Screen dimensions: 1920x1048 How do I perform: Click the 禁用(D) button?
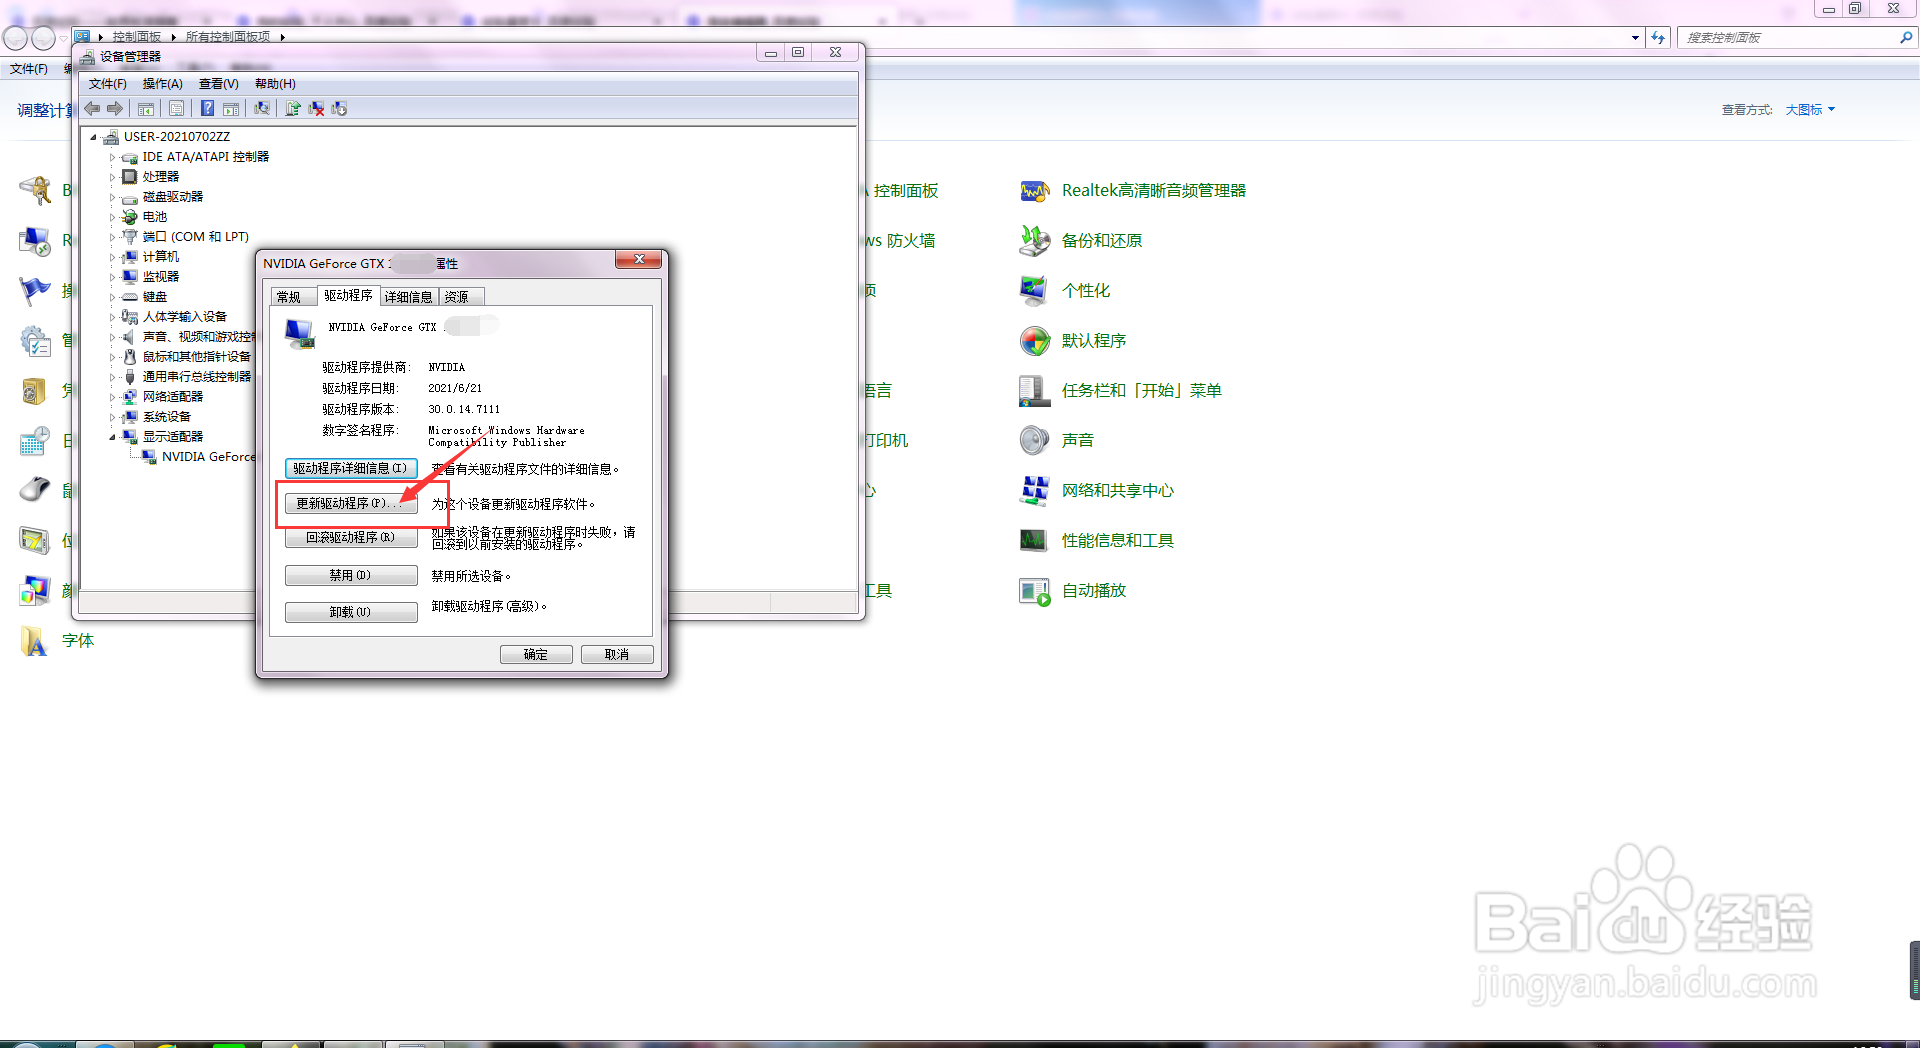[350, 575]
